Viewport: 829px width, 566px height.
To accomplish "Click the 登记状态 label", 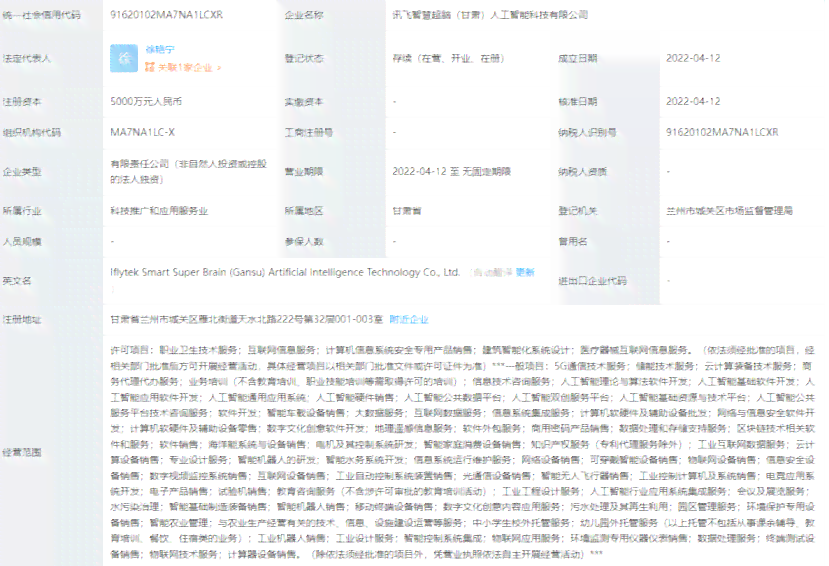I will [x=304, y=58].
